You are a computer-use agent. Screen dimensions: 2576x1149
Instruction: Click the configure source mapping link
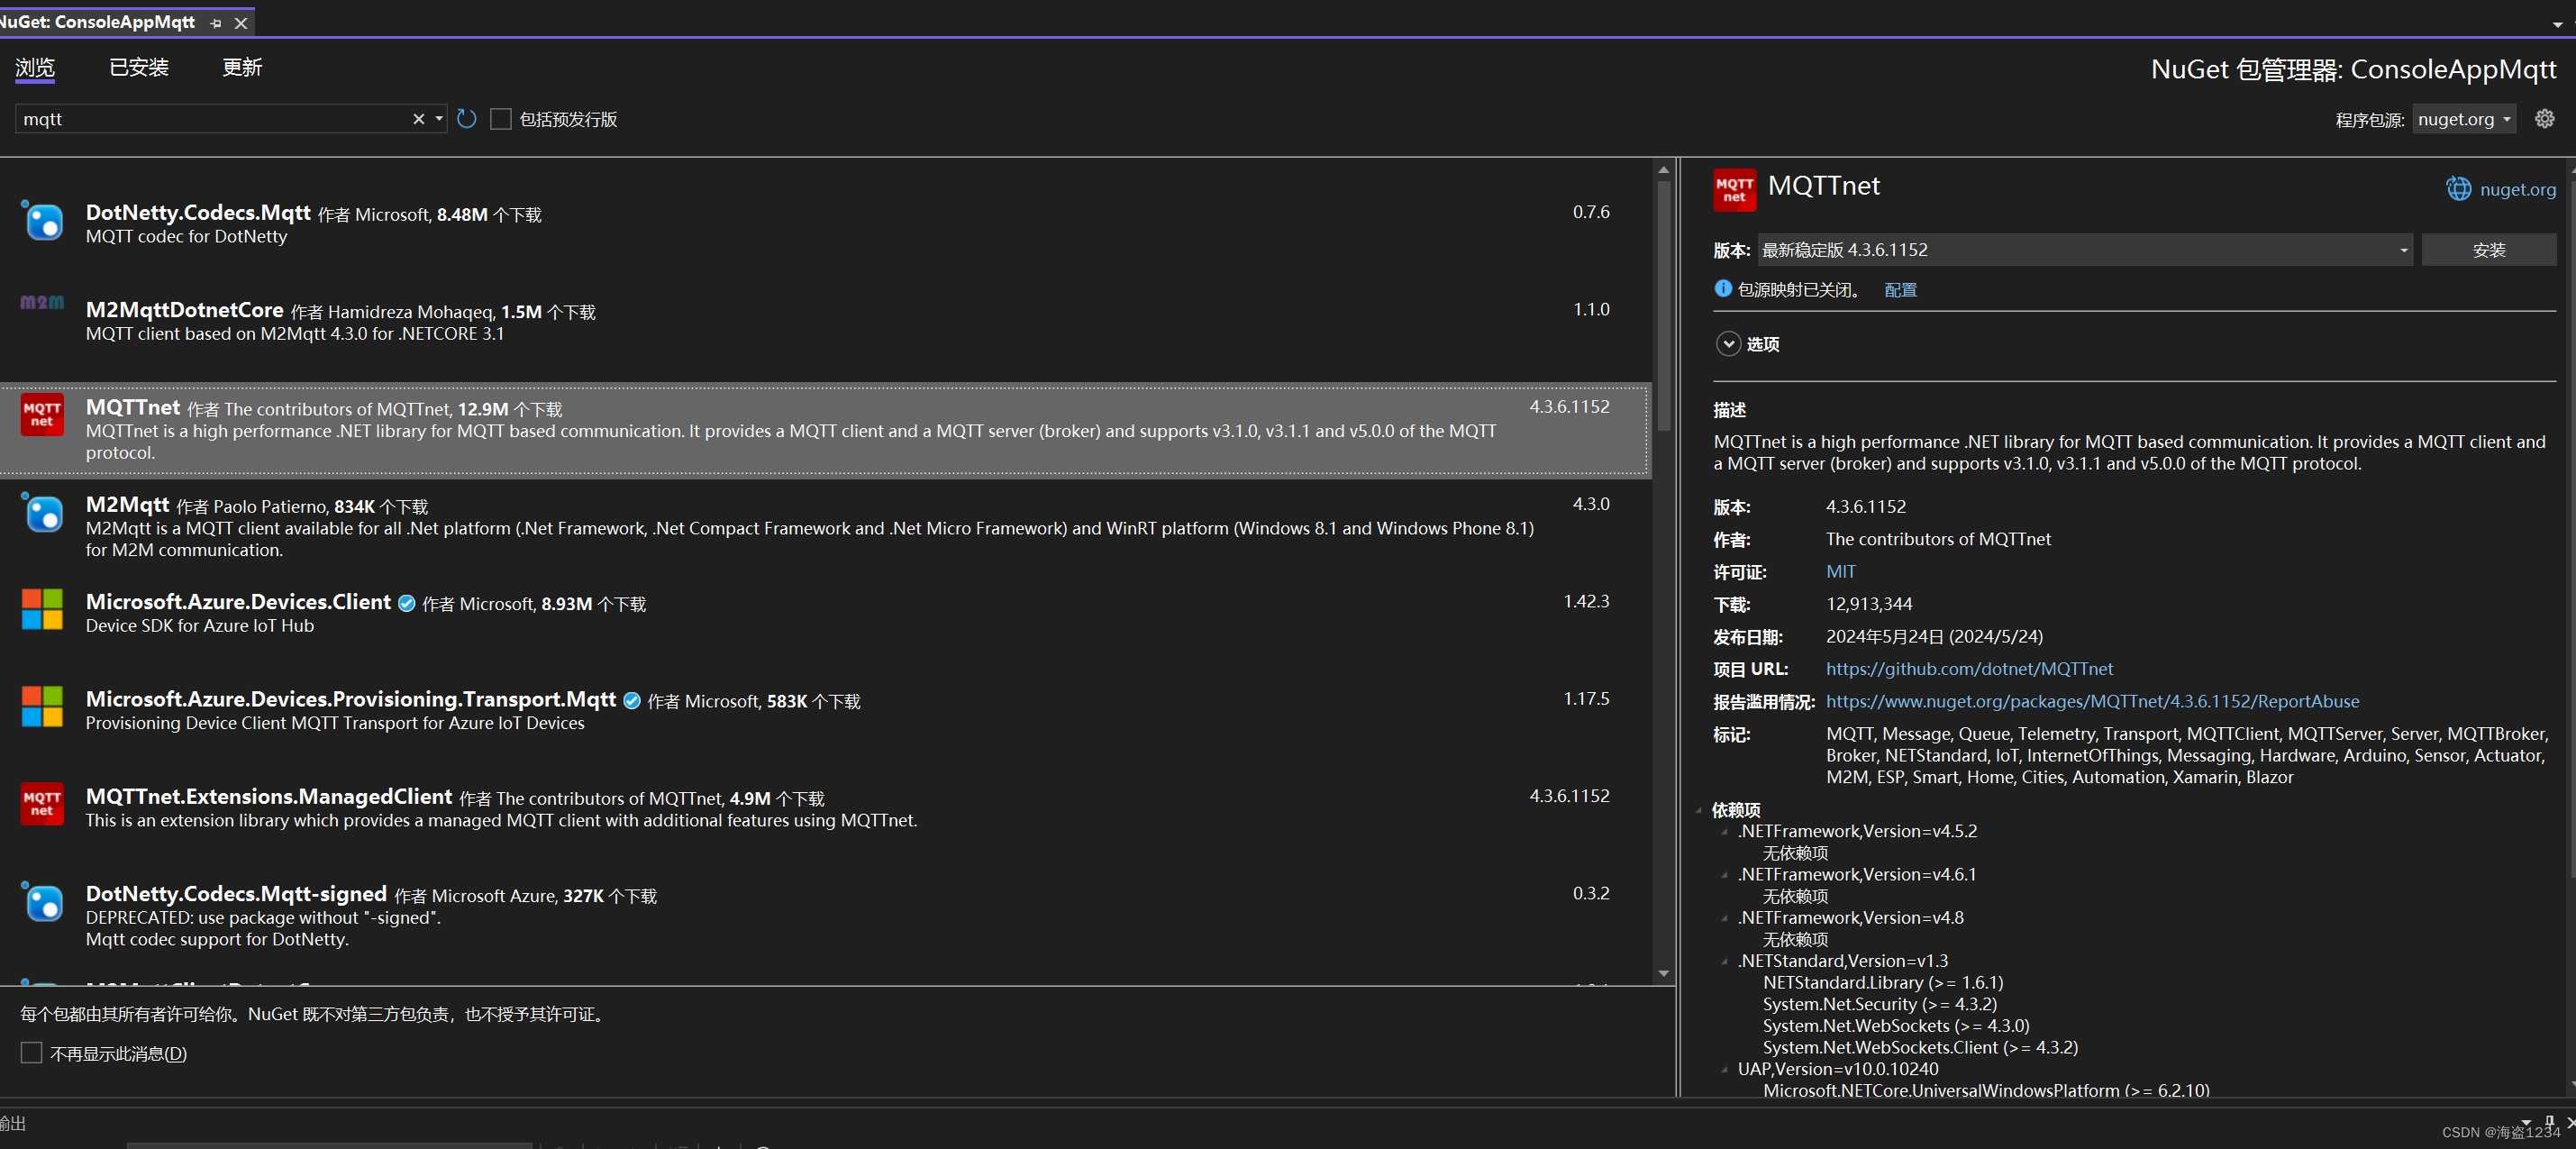[1900, 289]
